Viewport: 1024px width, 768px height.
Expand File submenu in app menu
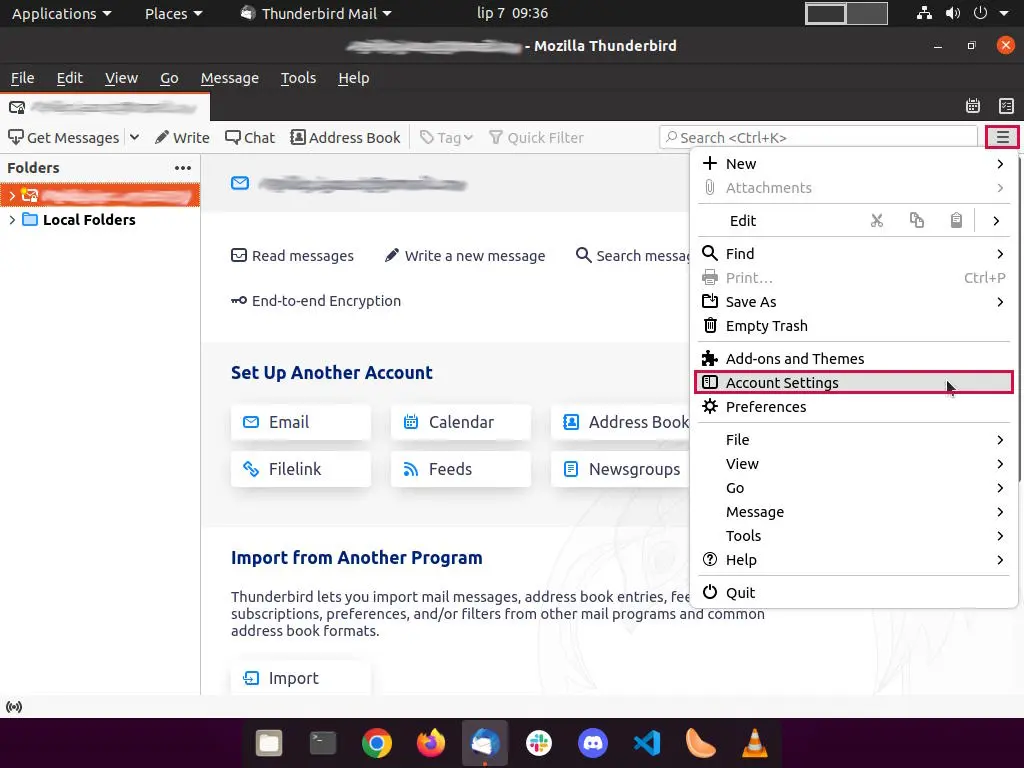tap(854, 440)
